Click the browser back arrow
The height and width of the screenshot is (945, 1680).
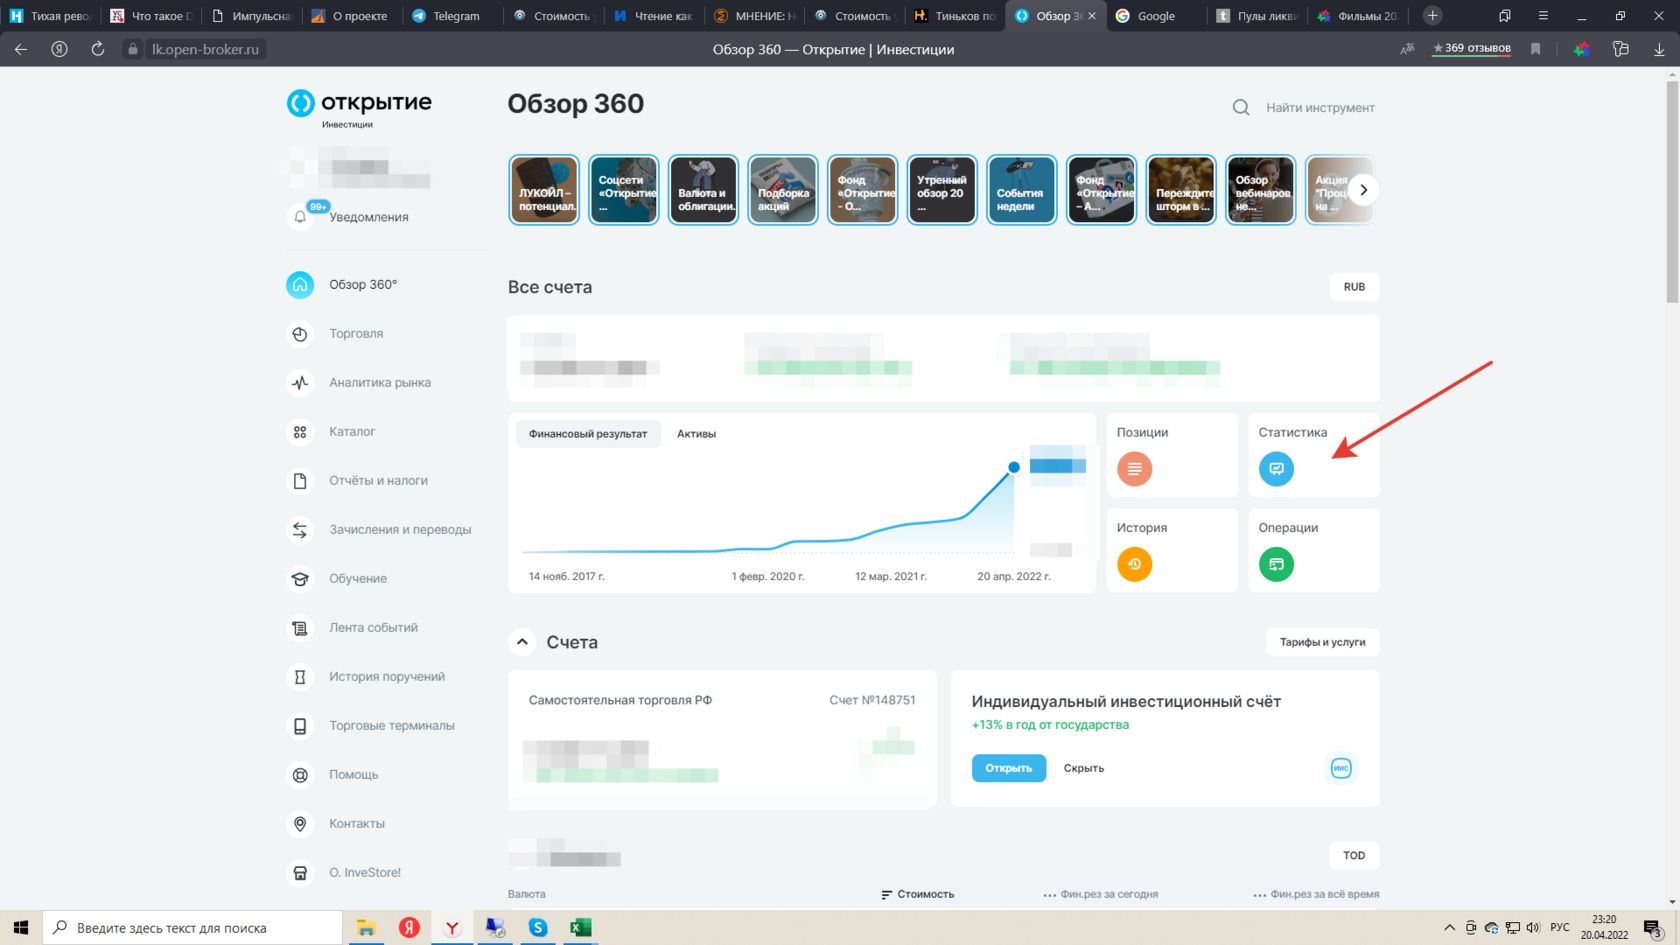[21, 49]
